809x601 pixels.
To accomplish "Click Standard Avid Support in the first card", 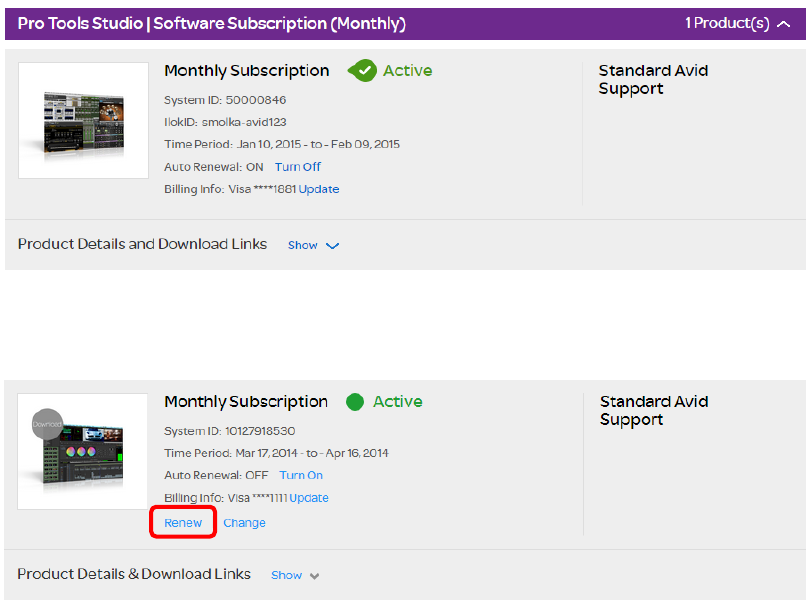I will [653, 80].
